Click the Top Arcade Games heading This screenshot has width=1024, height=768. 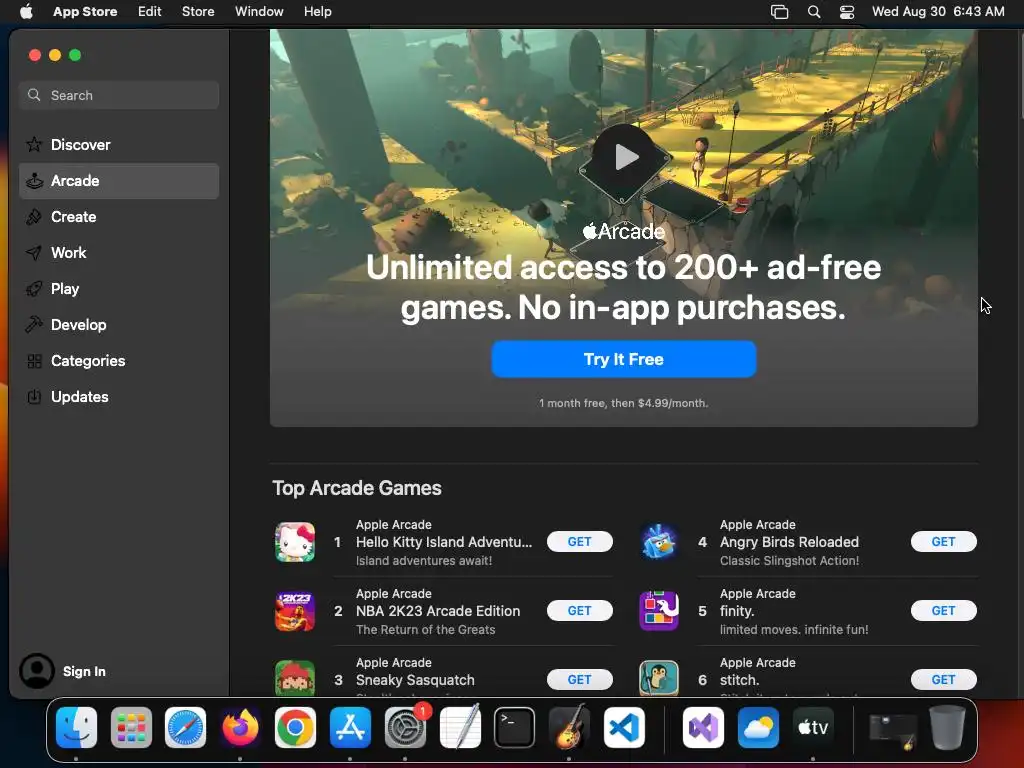point(357,488)
